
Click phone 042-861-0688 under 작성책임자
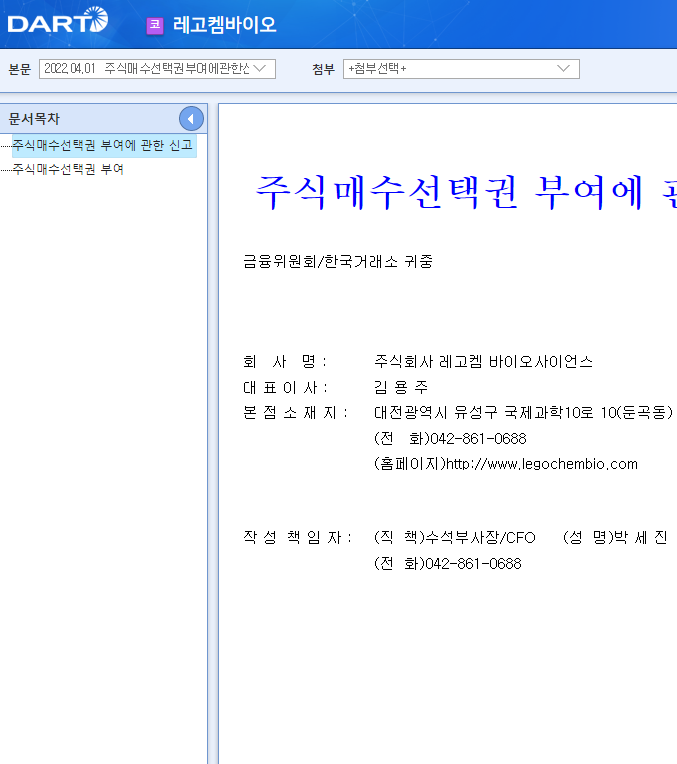[473, 564]
